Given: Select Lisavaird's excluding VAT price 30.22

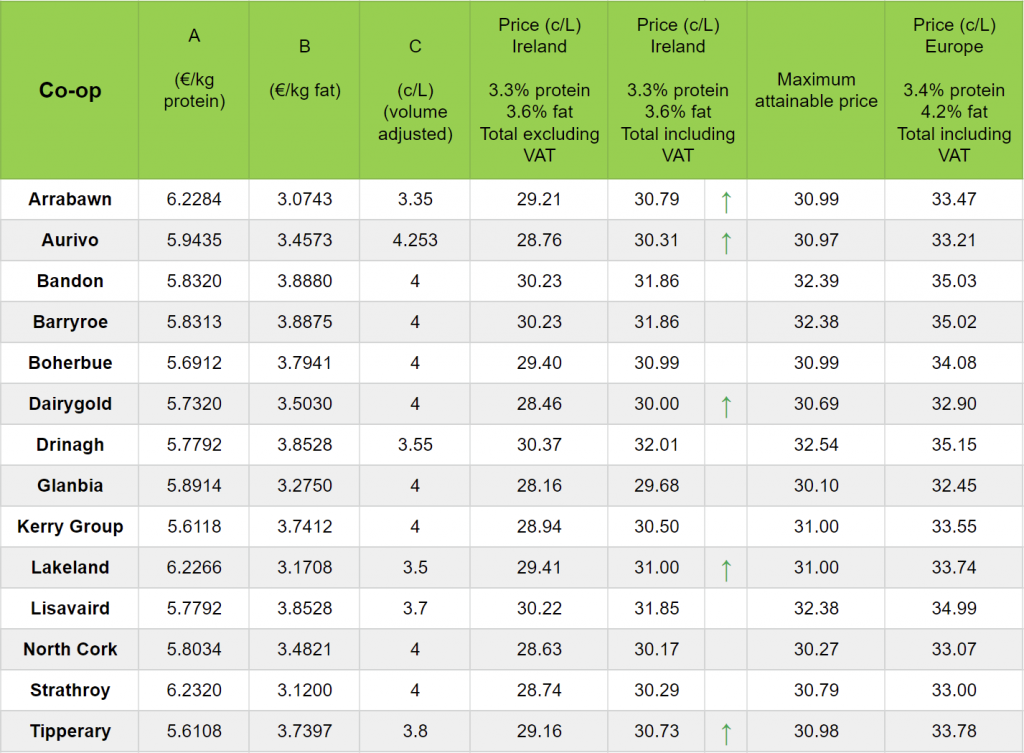Looking at the screenshot, I should 539,609.
